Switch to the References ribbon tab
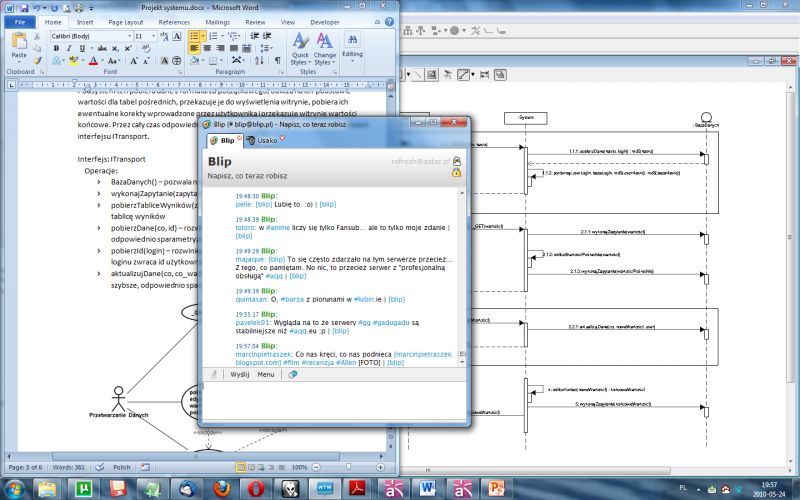 [174, 22]
